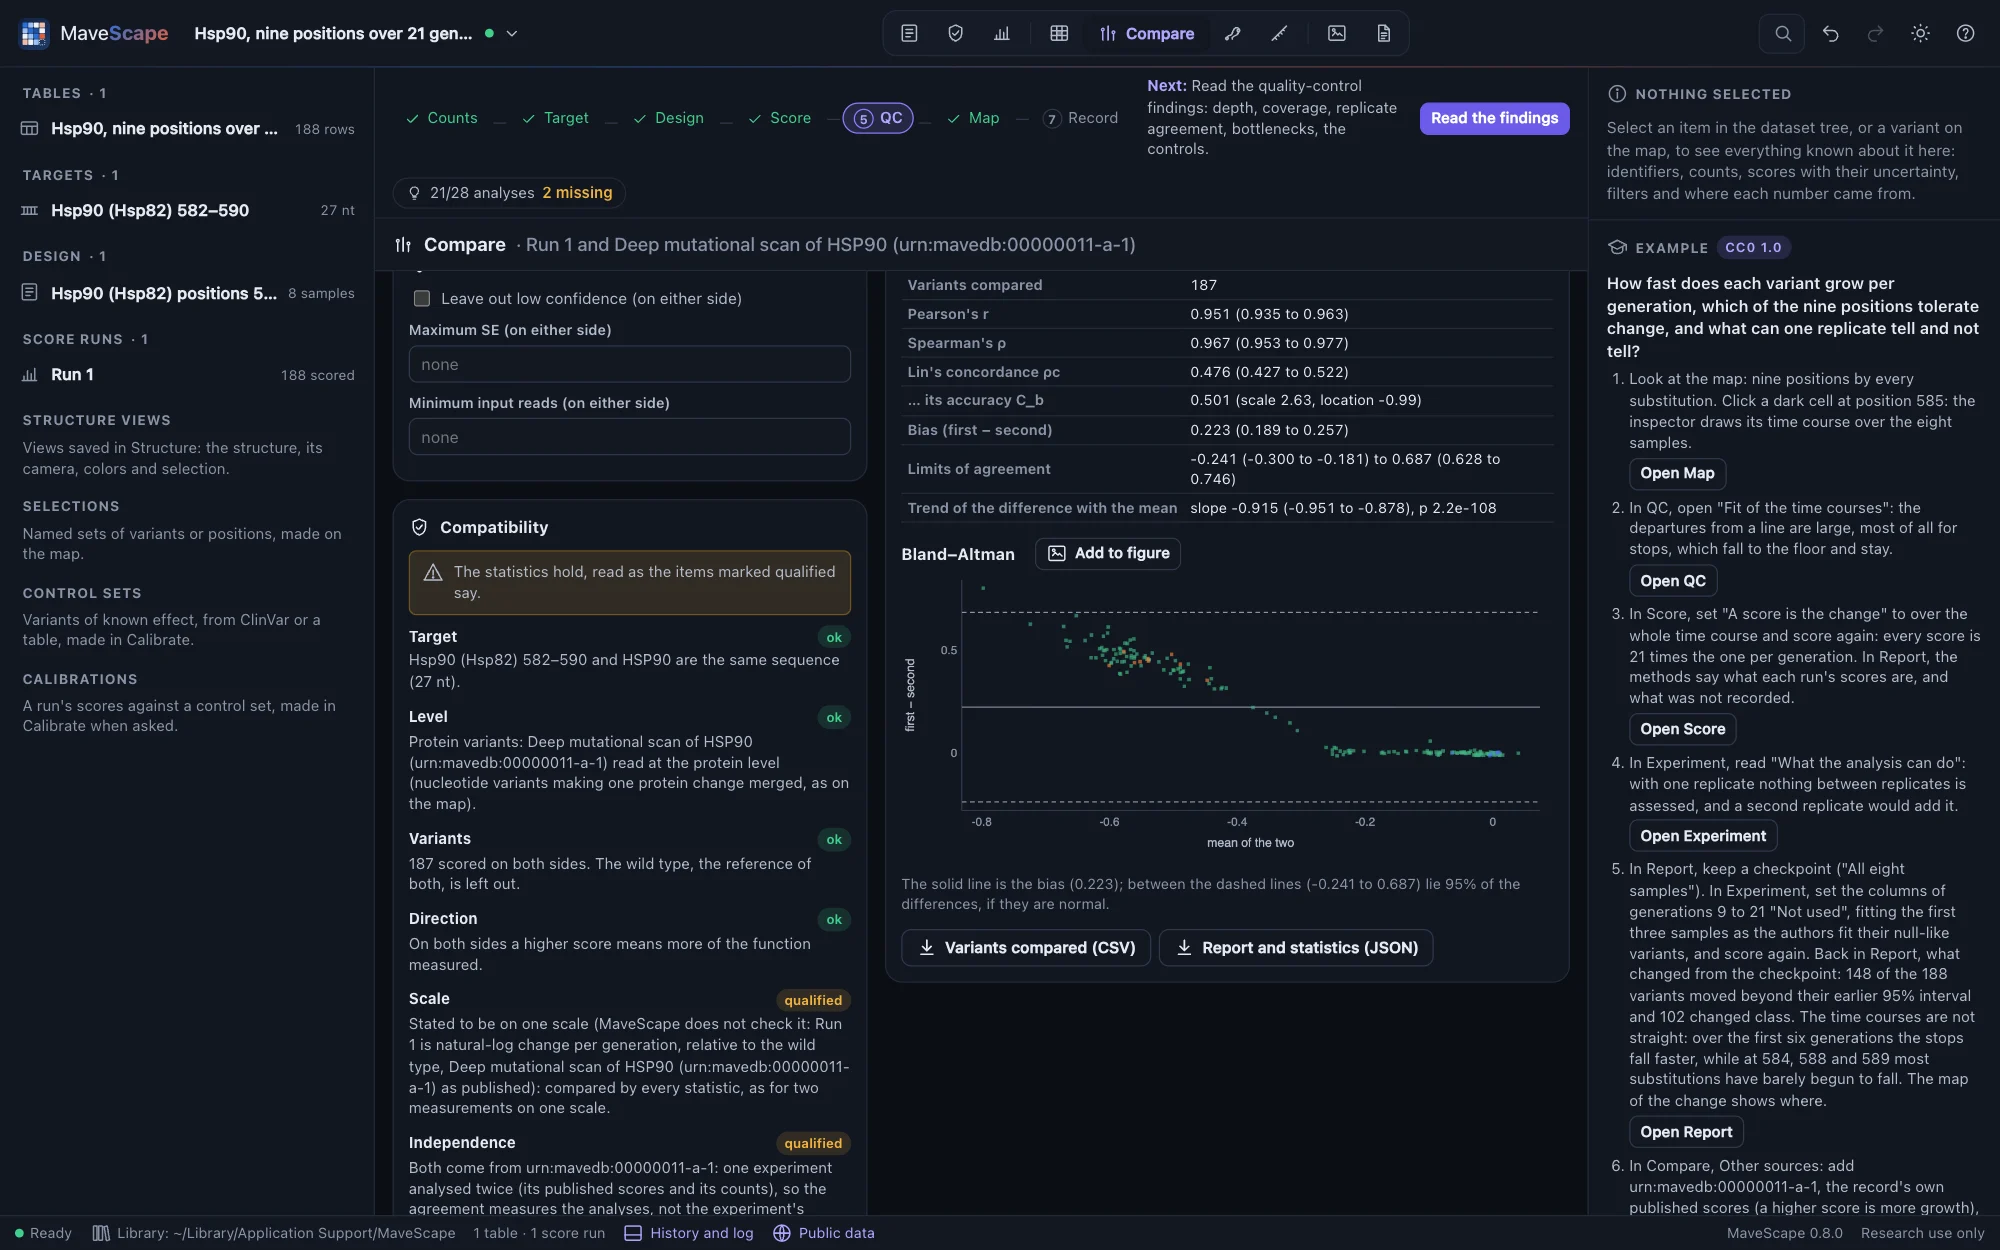Go to the Score step
The width and height of the screenshot is (2000, 1250).
point(780,118)
